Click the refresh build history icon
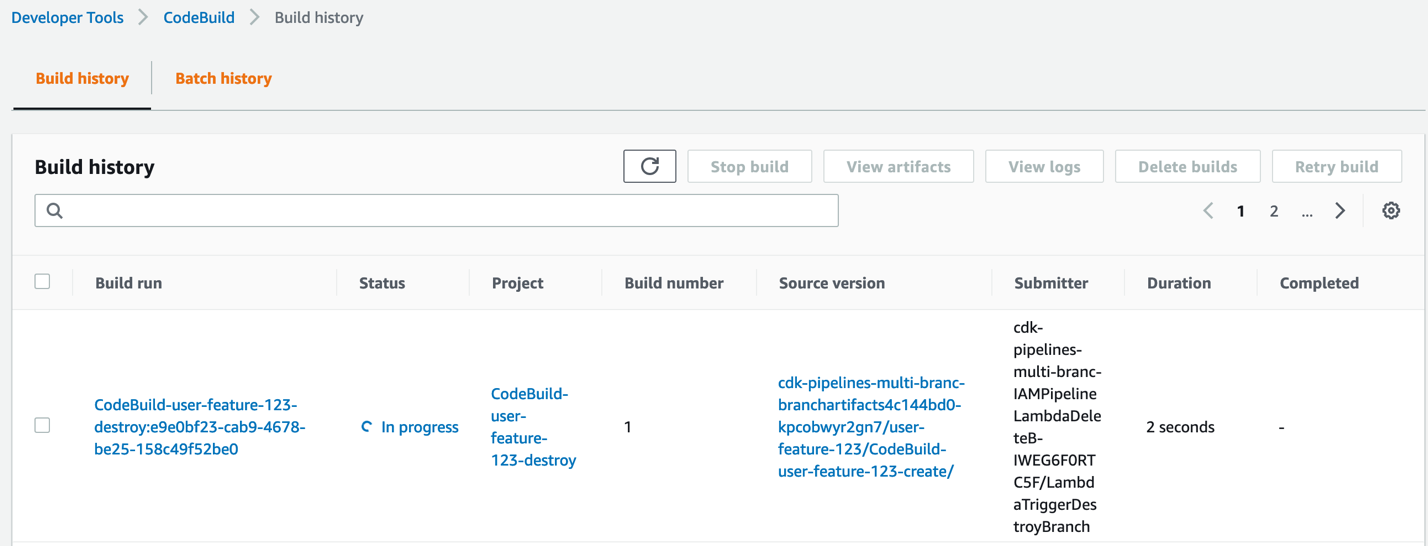 click(x=650, y=166)
